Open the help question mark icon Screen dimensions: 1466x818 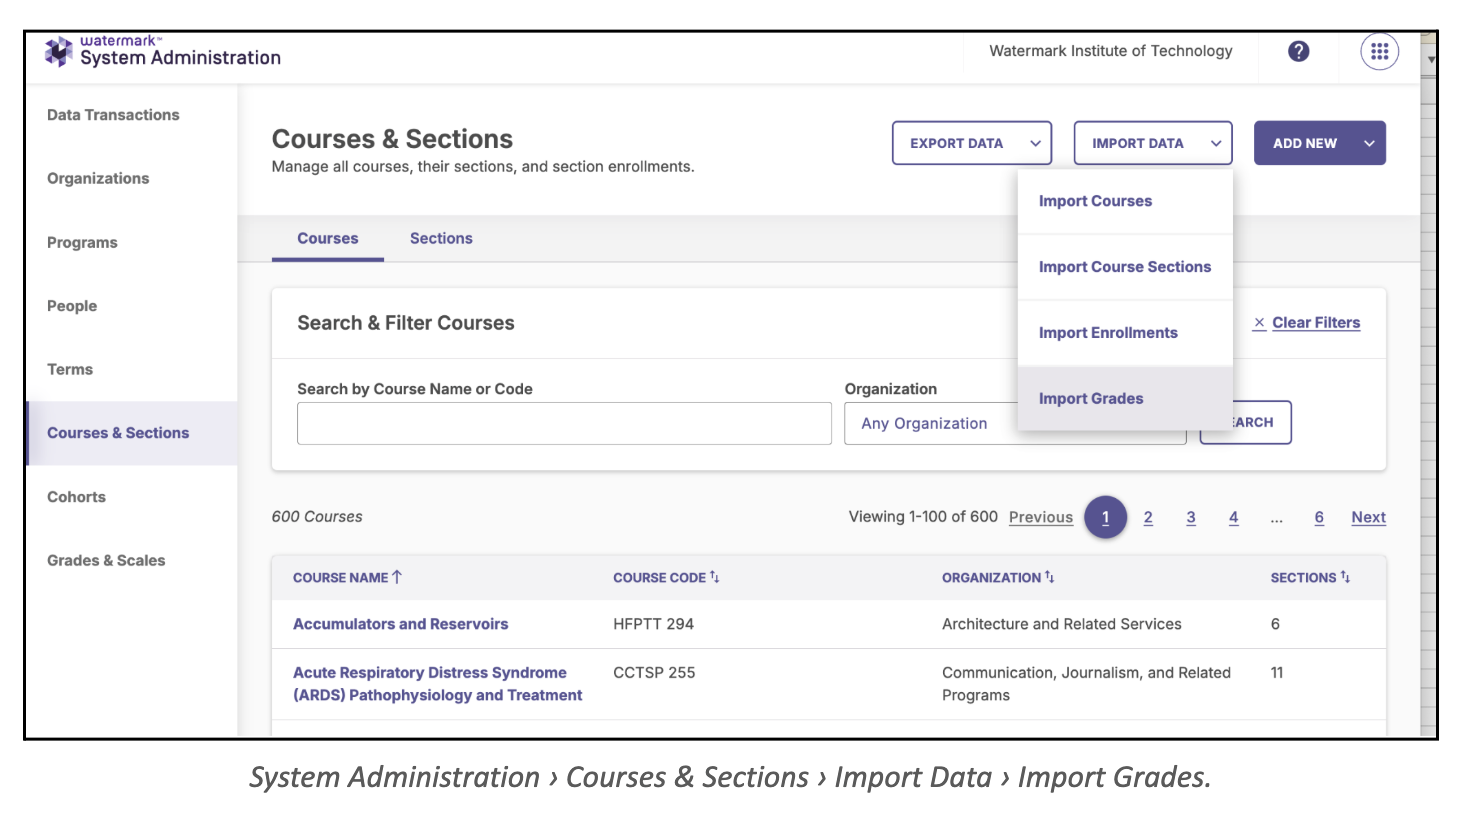pos(1298,51)
